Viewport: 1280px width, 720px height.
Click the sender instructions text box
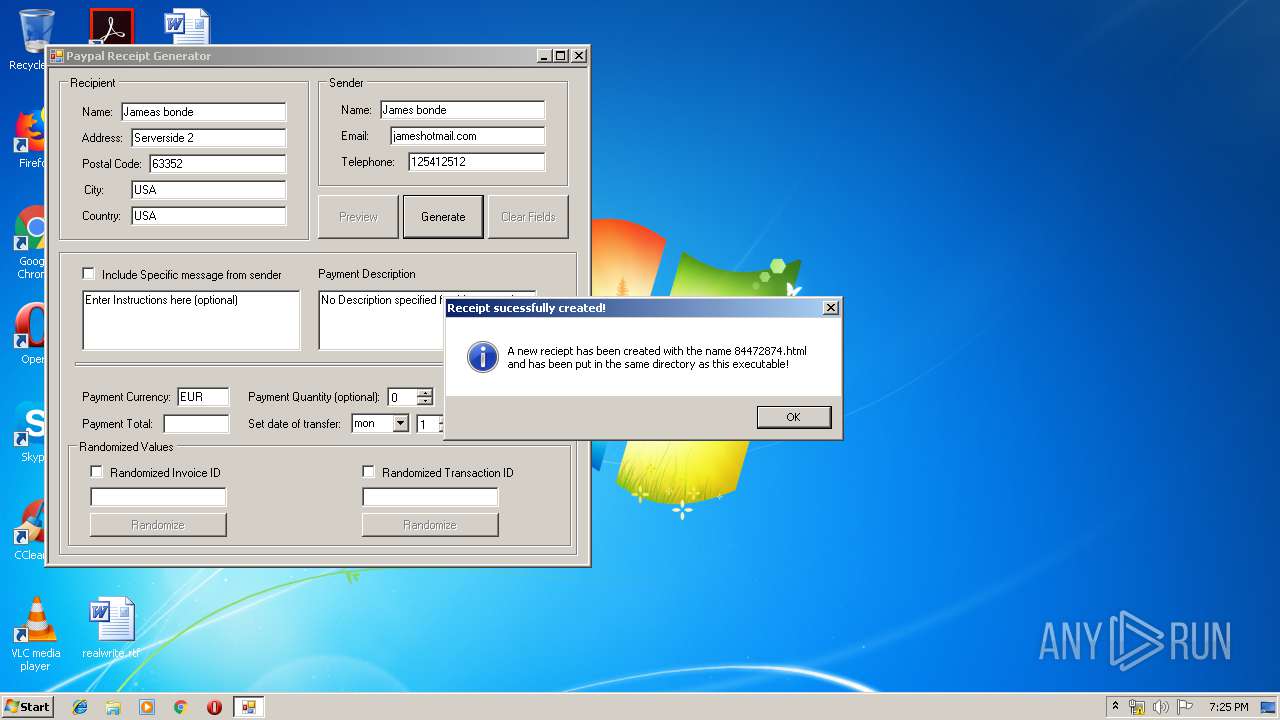pyautogui.click(x=191, y=320)
